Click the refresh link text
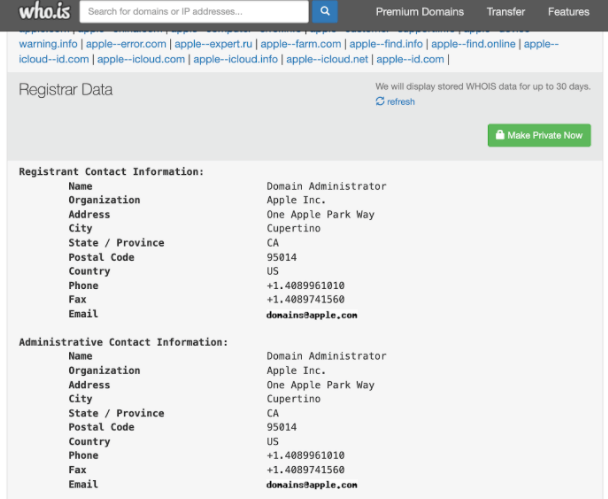 tap(401, 102)
